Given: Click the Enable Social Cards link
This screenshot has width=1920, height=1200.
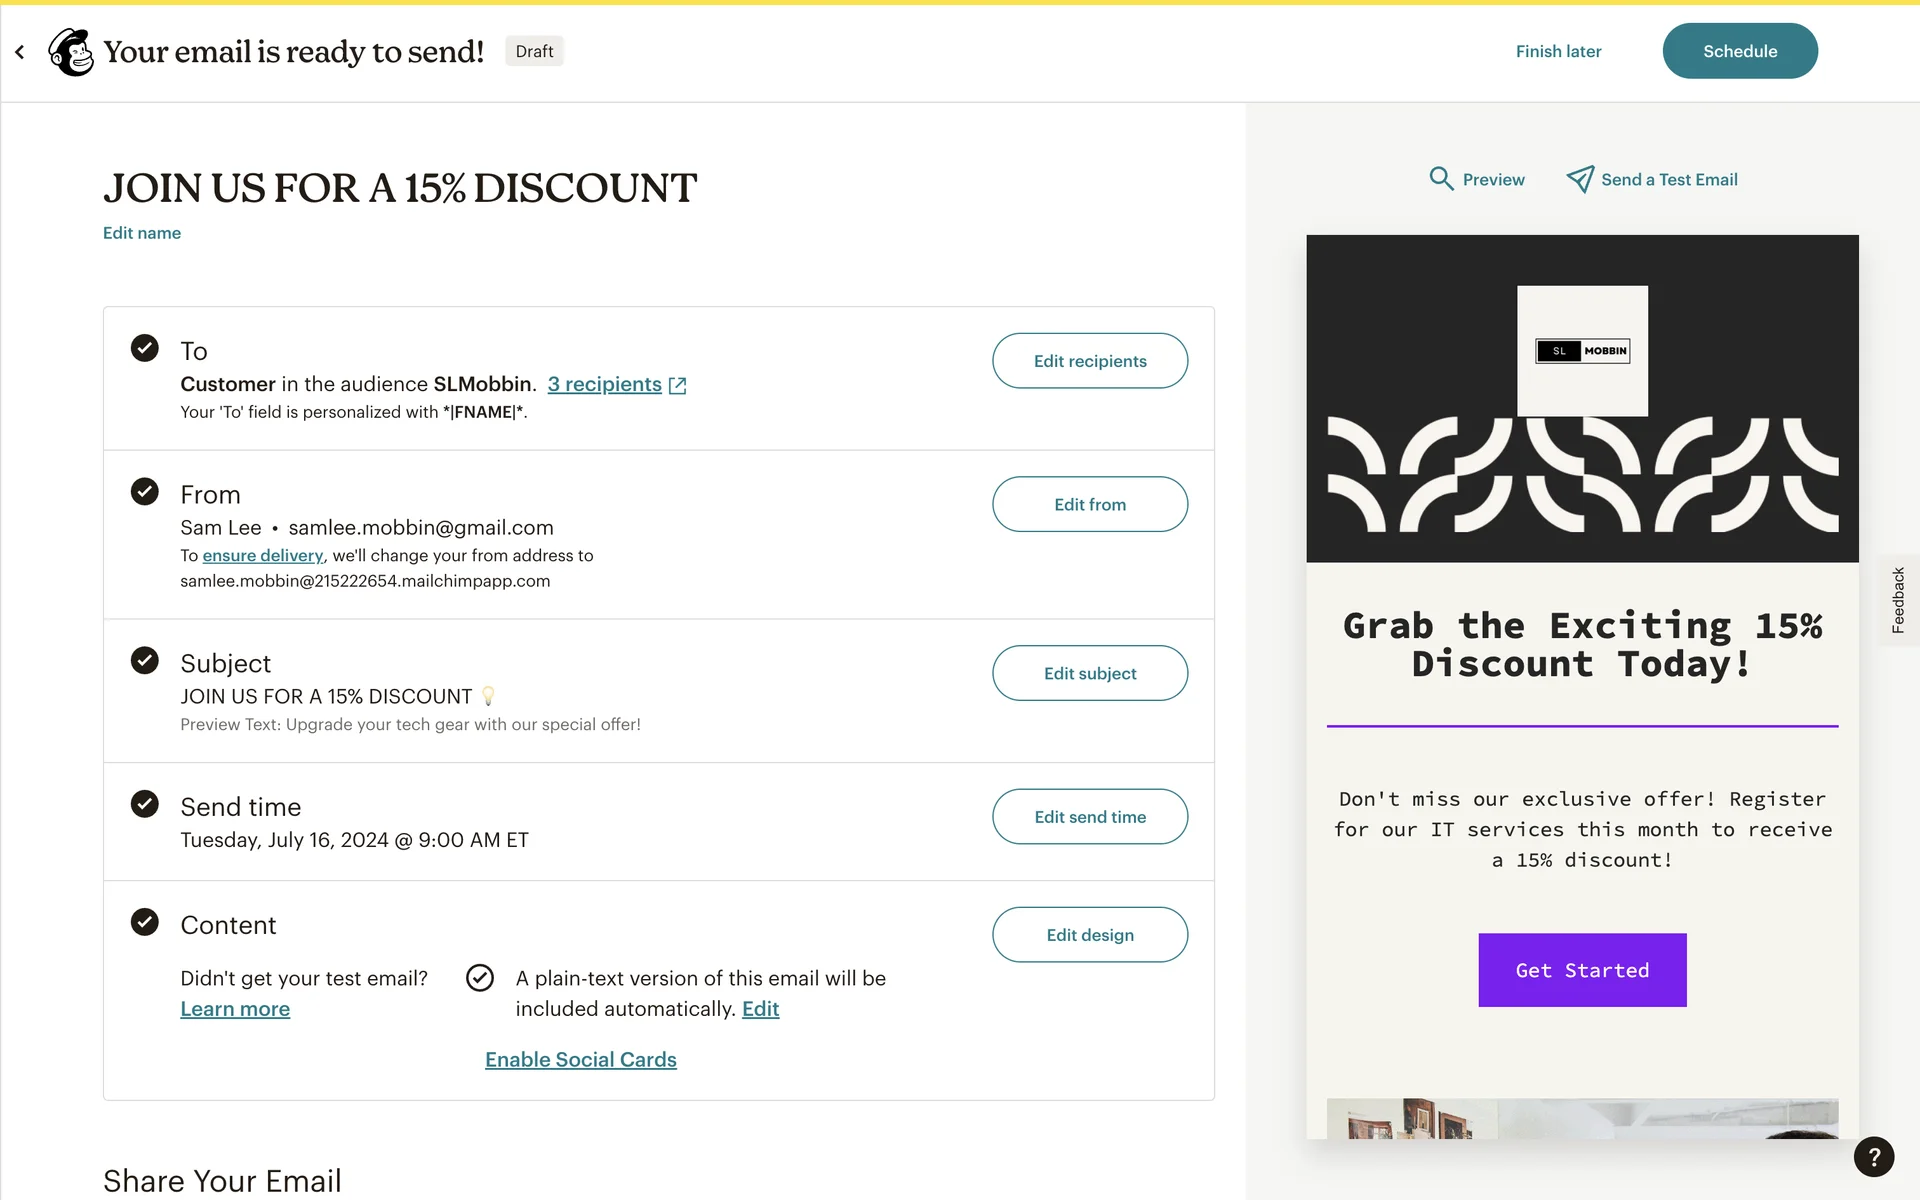Looking at the screenshot, I should (x=580, y=1060).
